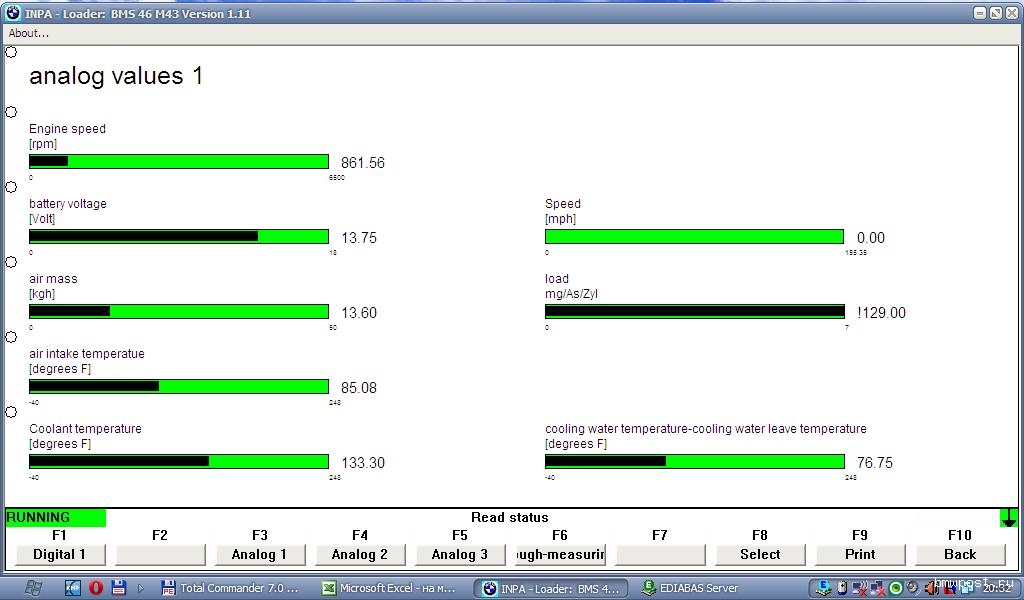Expand the quick launch overflow arrow
This screenshot has height=600, width=1024.
coord(141,588)
